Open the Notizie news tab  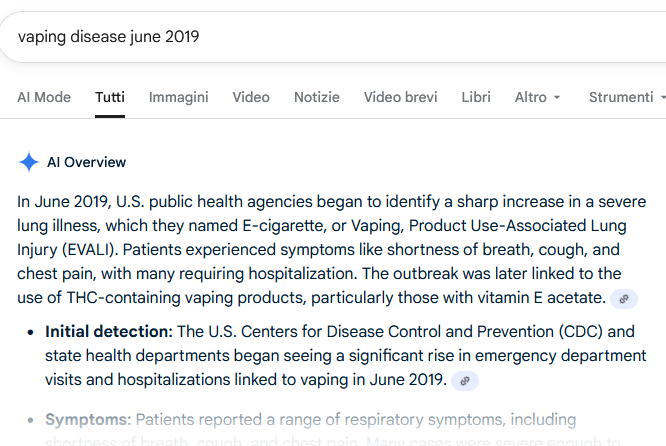(x=317, y=97)
